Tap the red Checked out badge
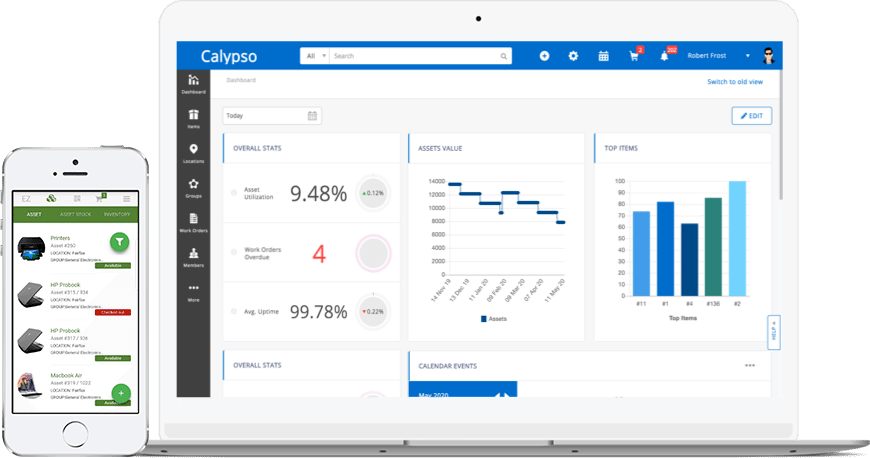 (113, 313)
